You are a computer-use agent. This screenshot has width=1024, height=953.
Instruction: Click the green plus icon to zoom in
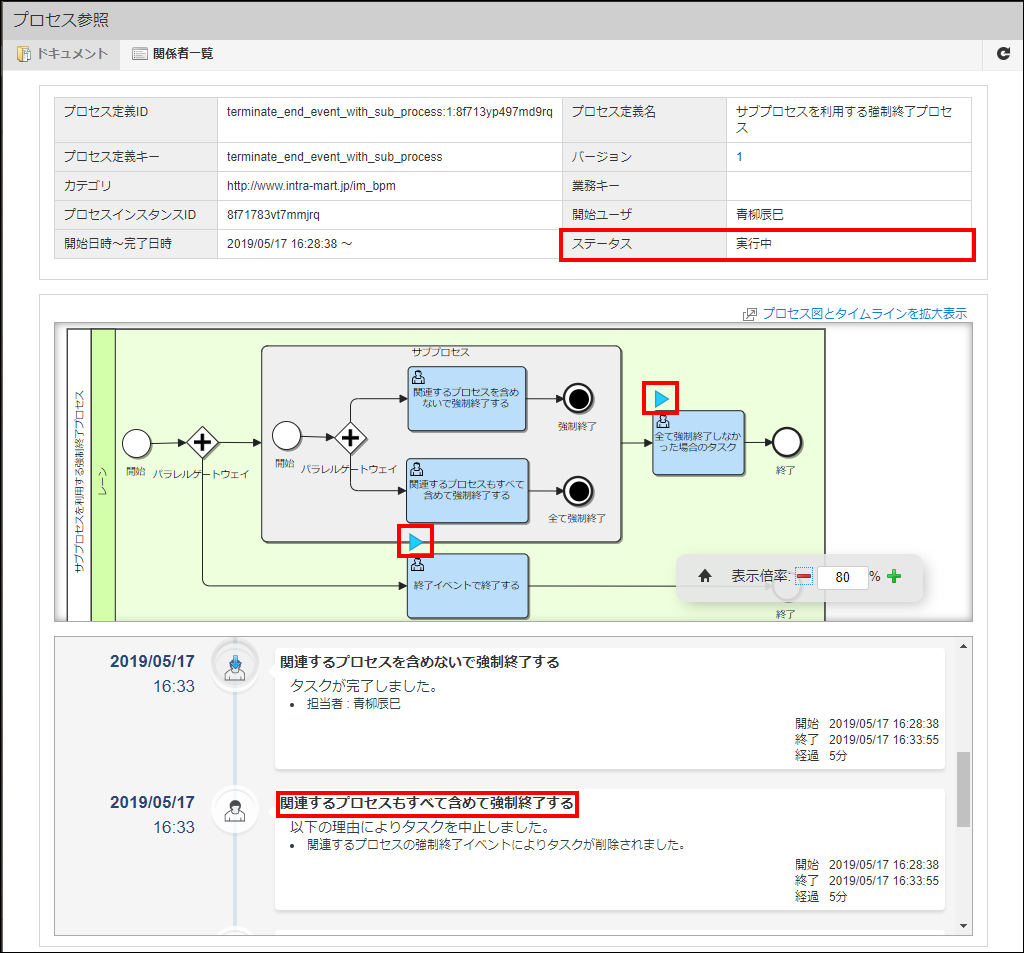(x=894, y=577)
